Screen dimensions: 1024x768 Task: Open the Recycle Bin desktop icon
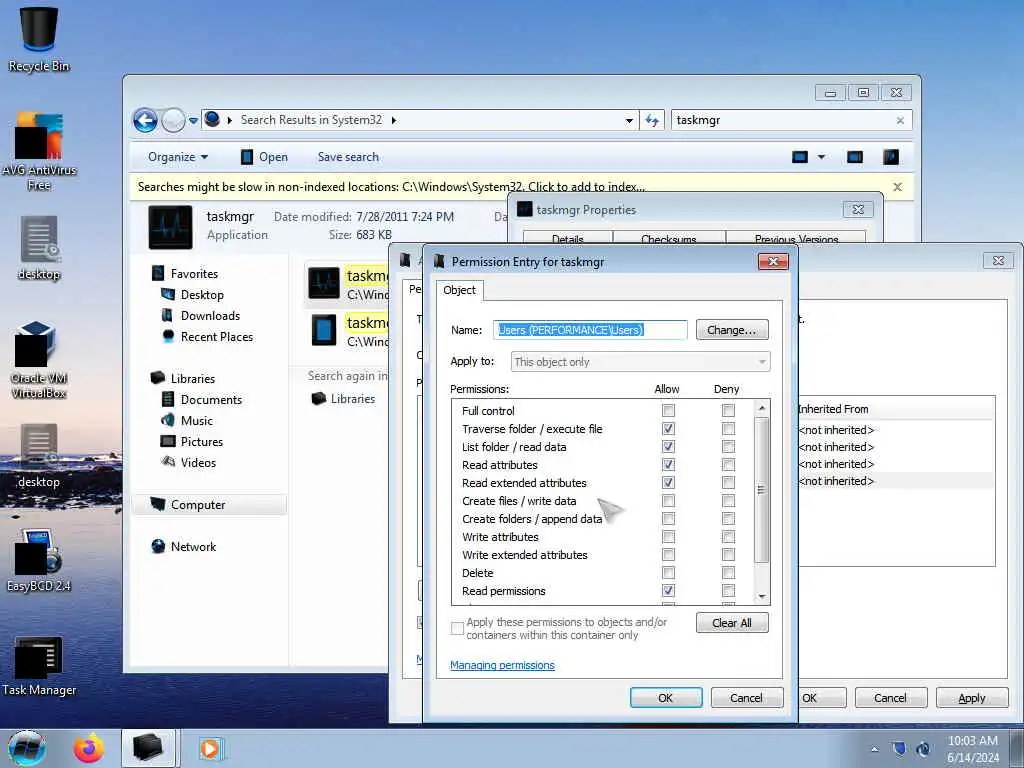coord(39,39)
